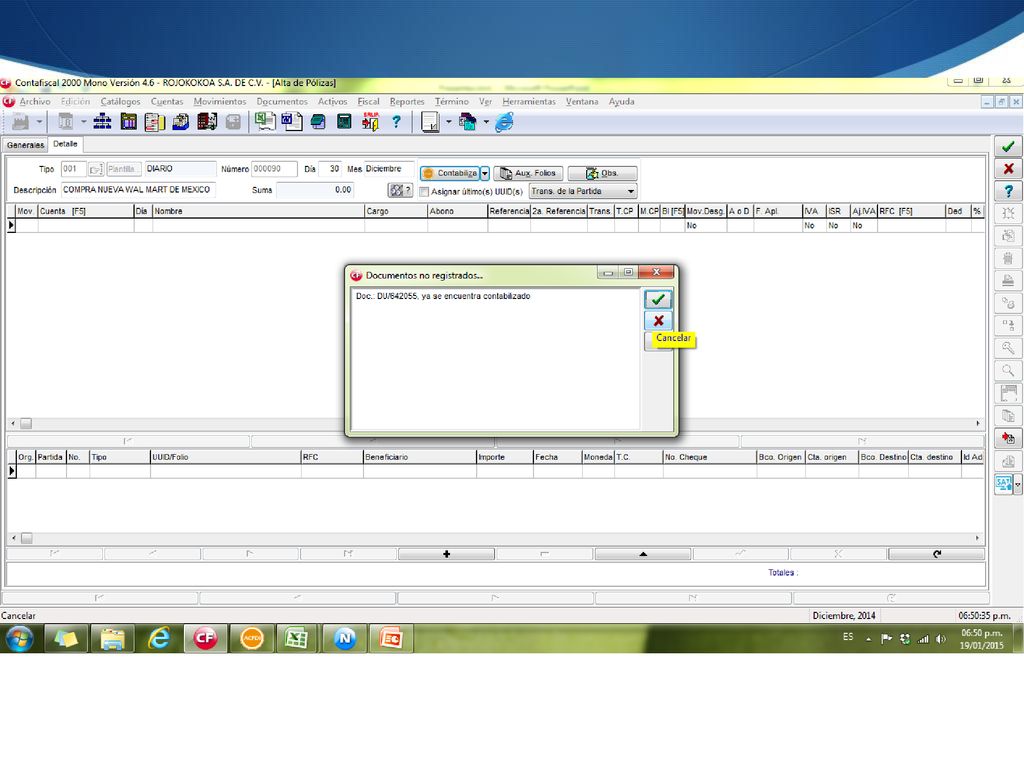Viewport: 1024px width, 768px height.
Task: Open the Internet Explorer icon in the app toolbar
Action: [504, 122]
